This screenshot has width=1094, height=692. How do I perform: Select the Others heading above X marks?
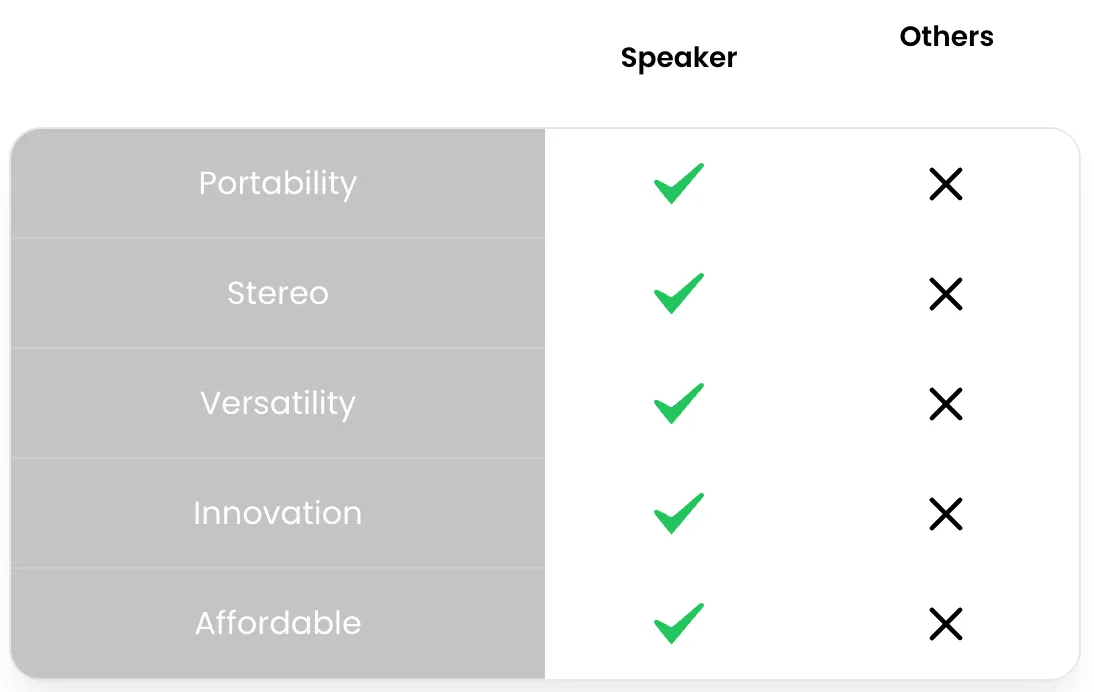946,37
